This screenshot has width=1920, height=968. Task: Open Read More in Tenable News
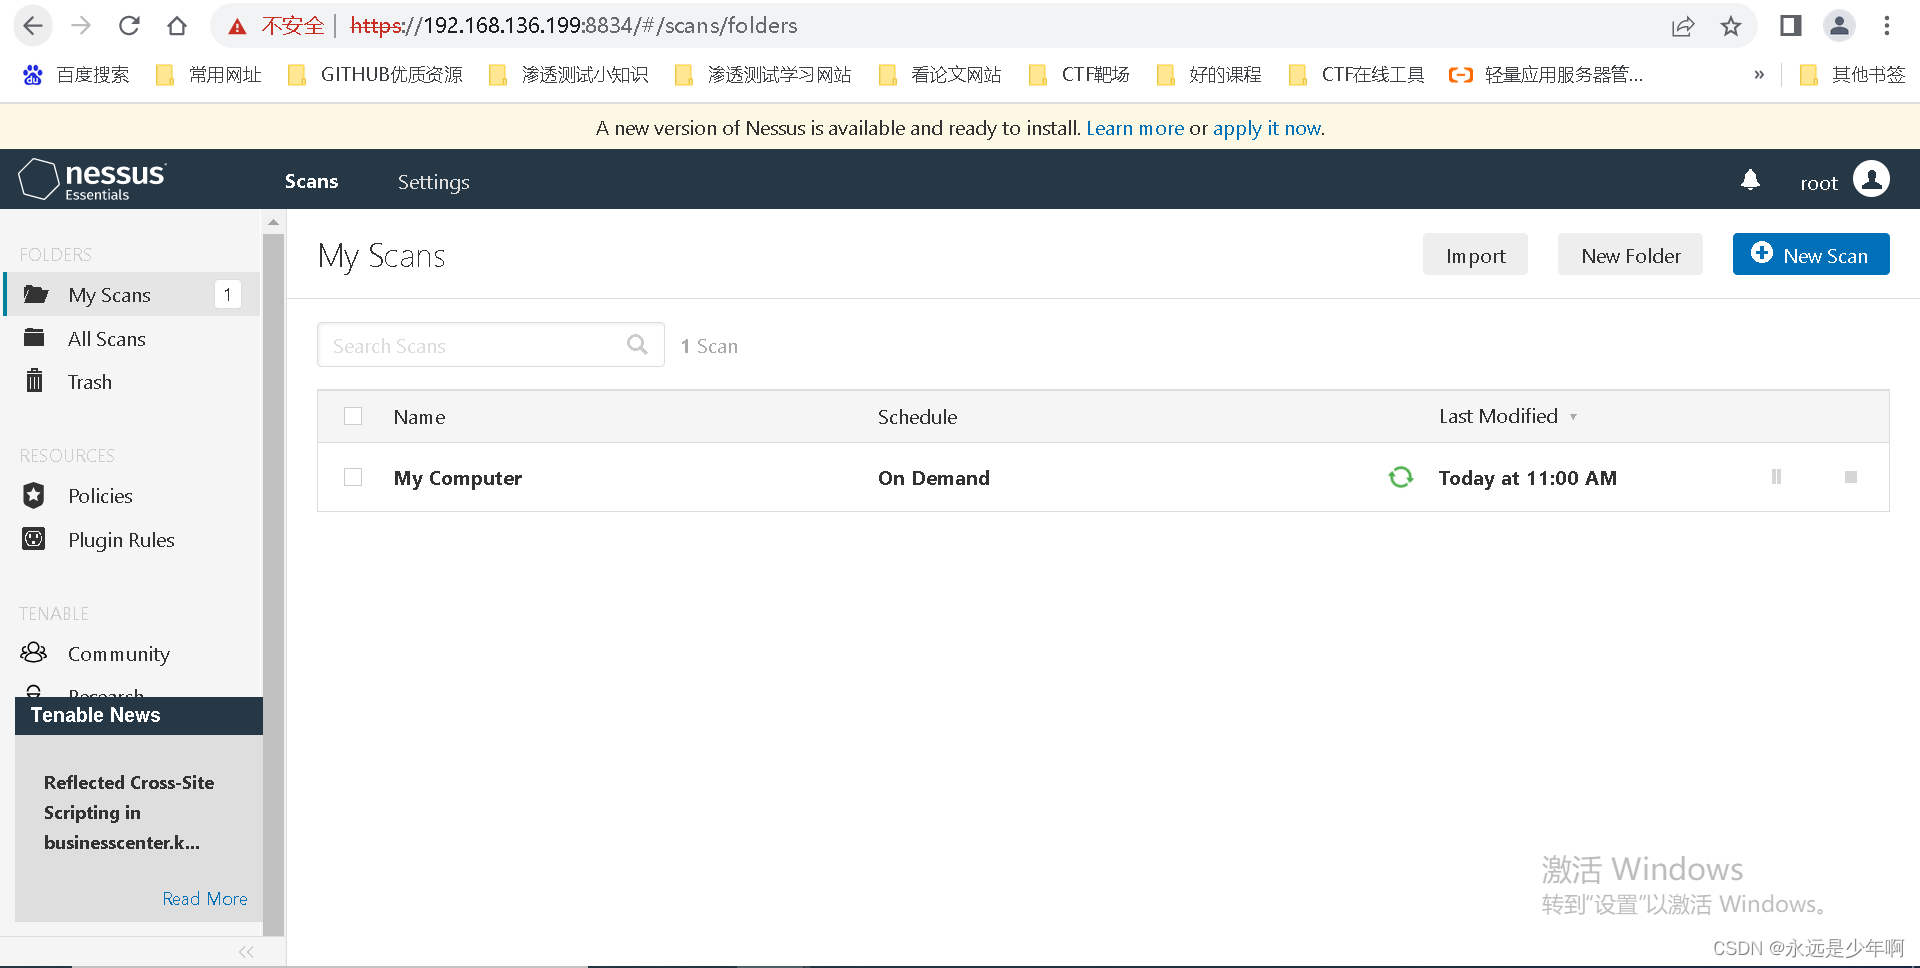tap(205, 898)
